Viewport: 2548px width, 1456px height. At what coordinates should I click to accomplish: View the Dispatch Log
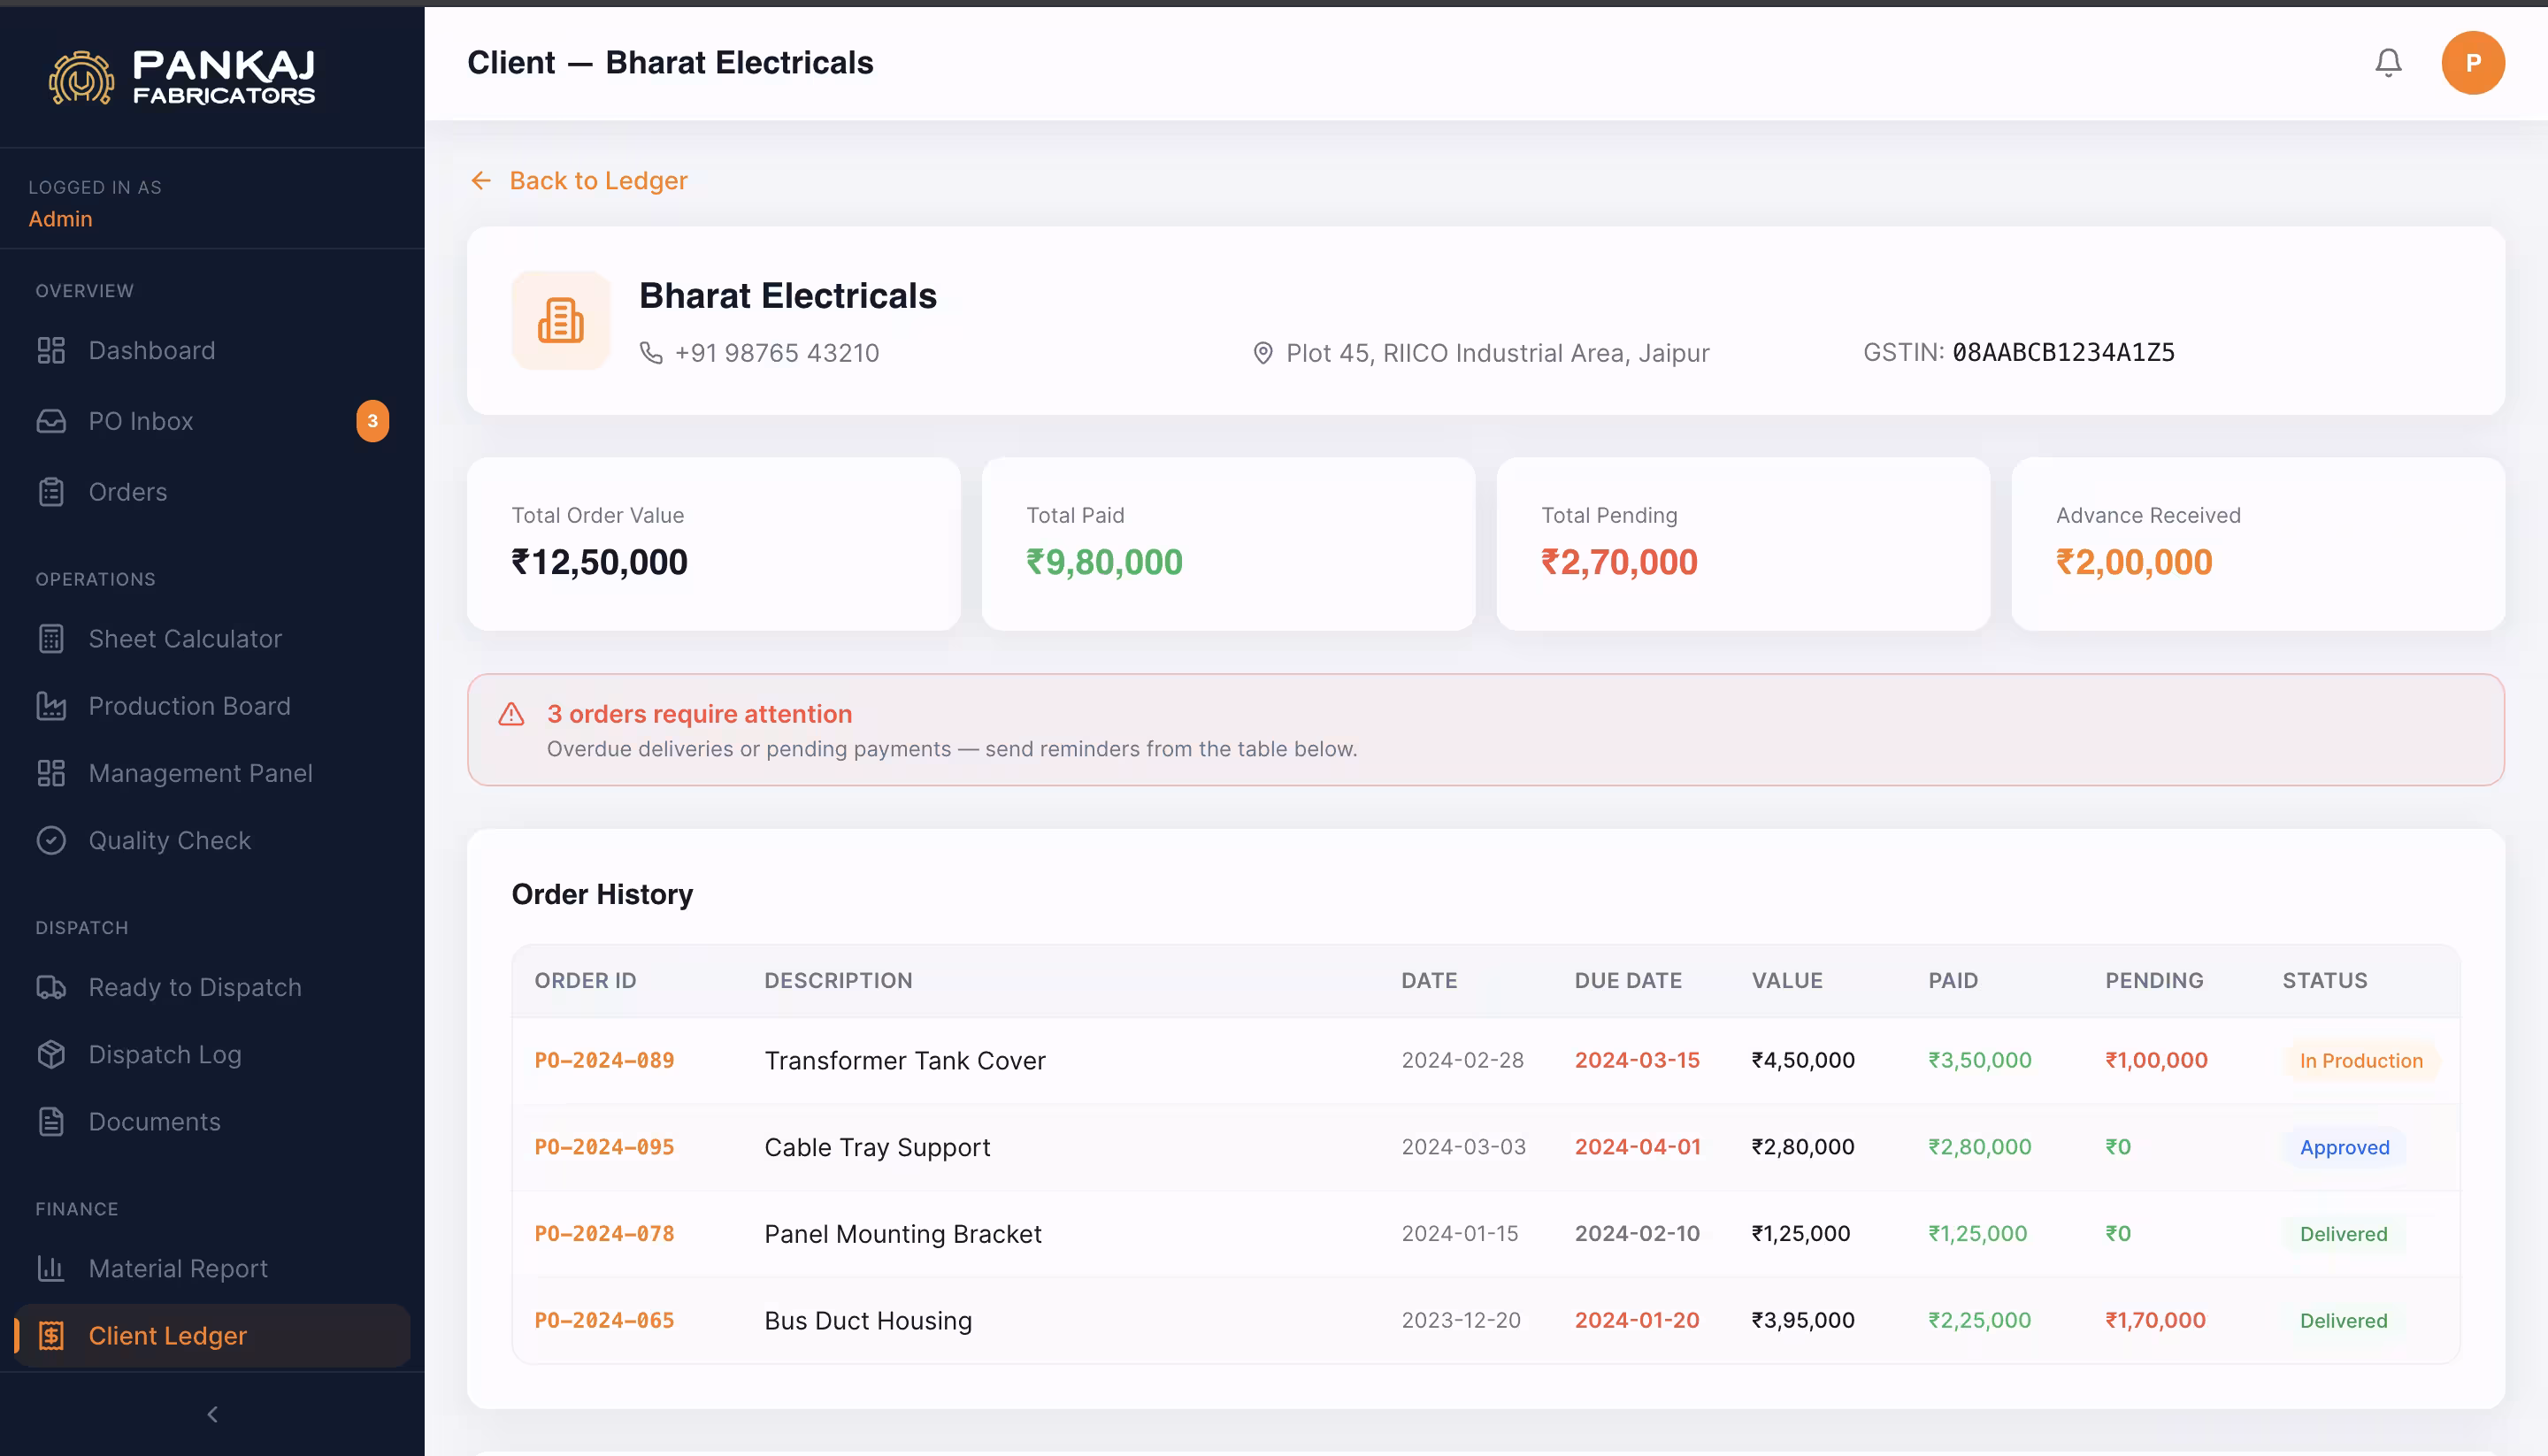164,1054
